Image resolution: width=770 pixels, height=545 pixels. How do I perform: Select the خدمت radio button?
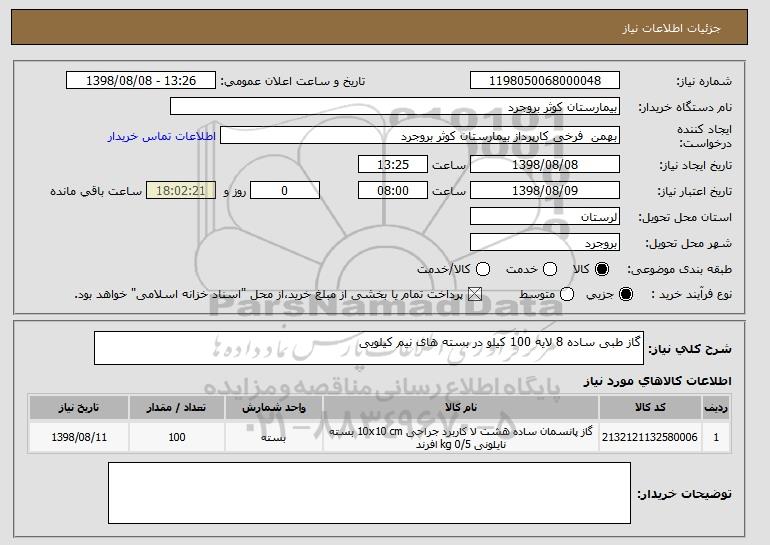(x=550, y=269)
